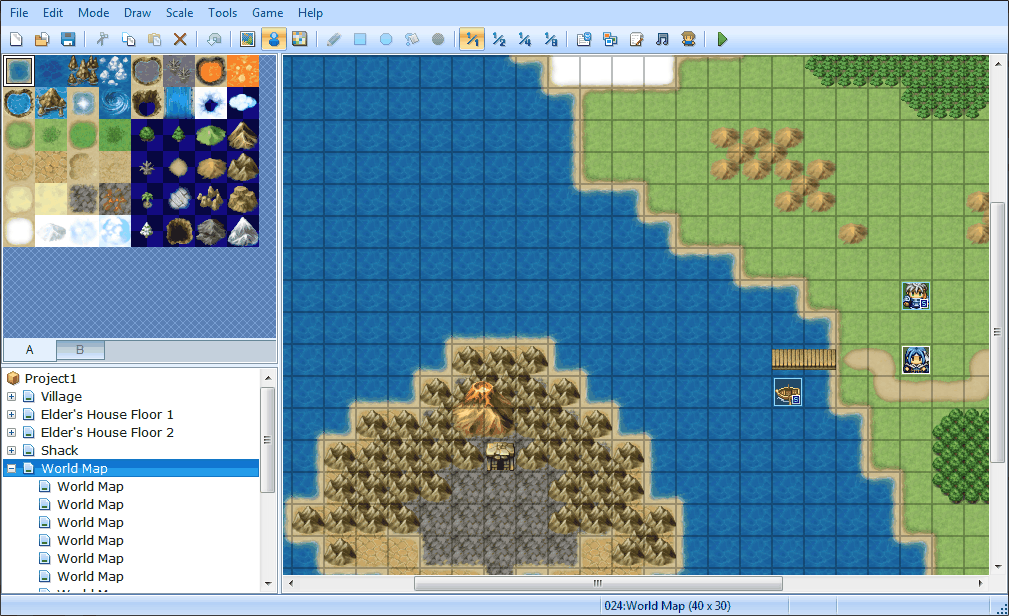Open the Help menu
This screenshot has width=1009, height=616.
pos(310,13)
